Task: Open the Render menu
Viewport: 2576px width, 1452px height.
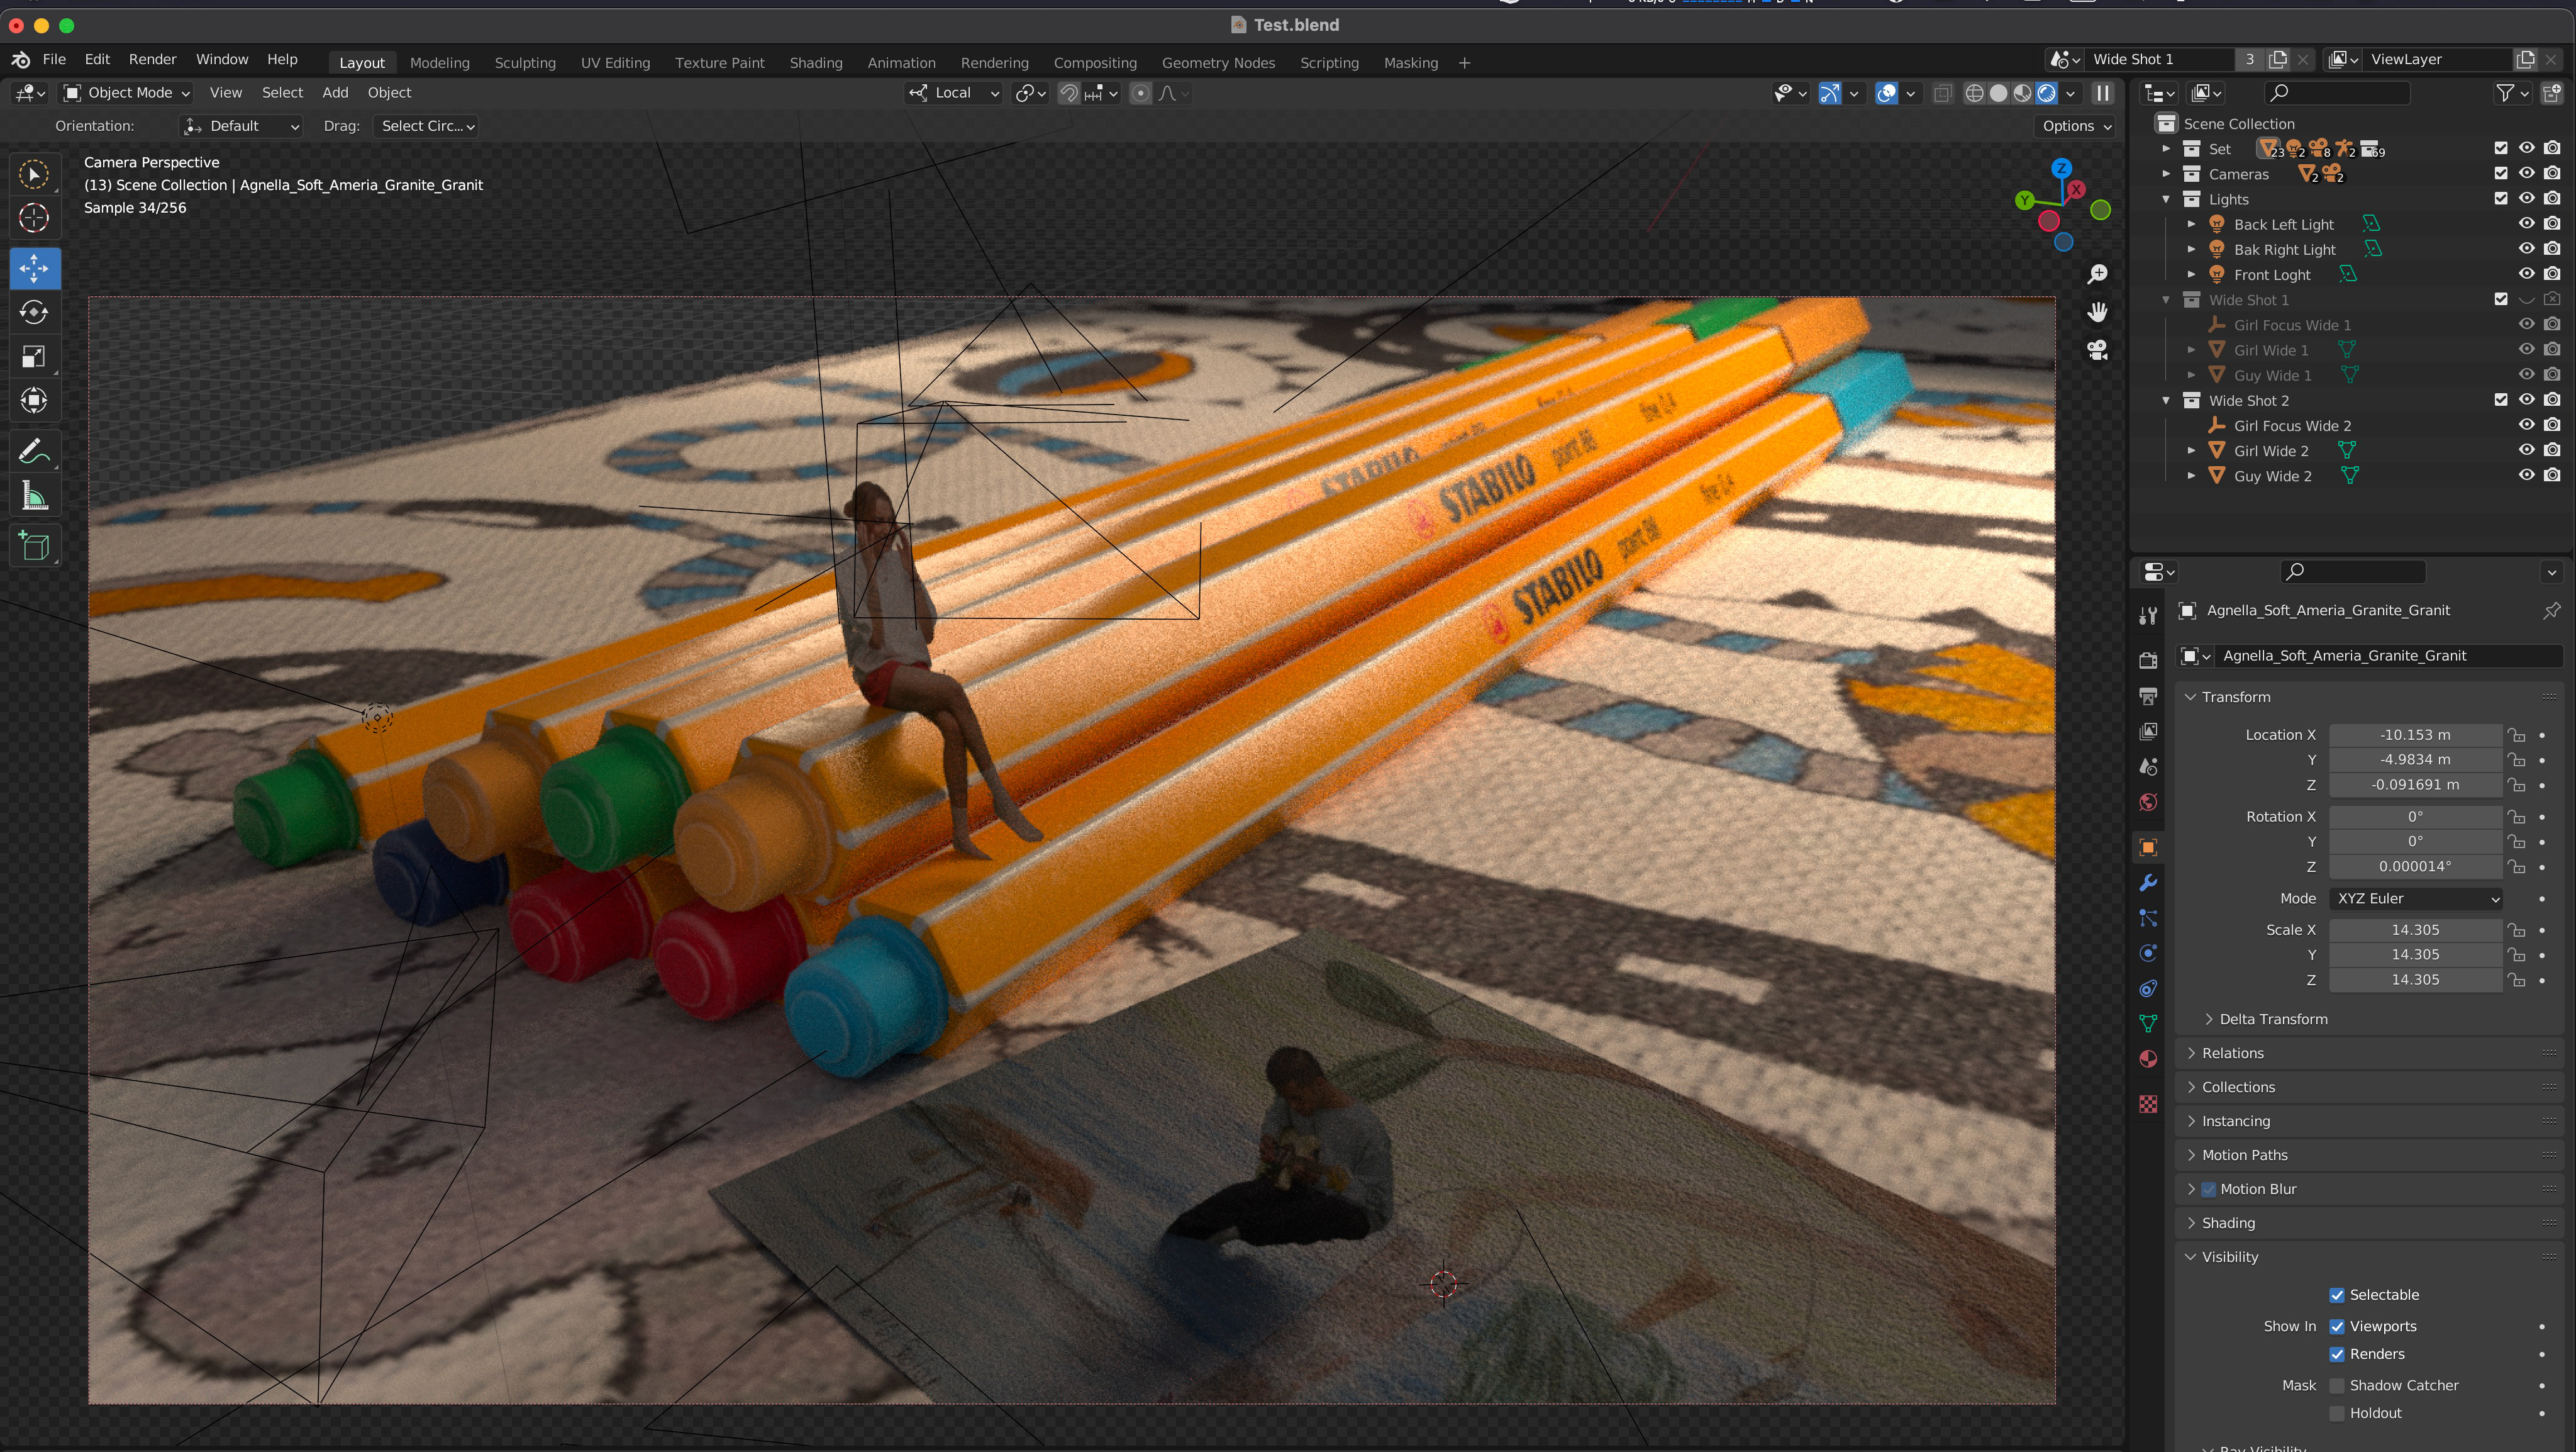Action: coord(152,60)
